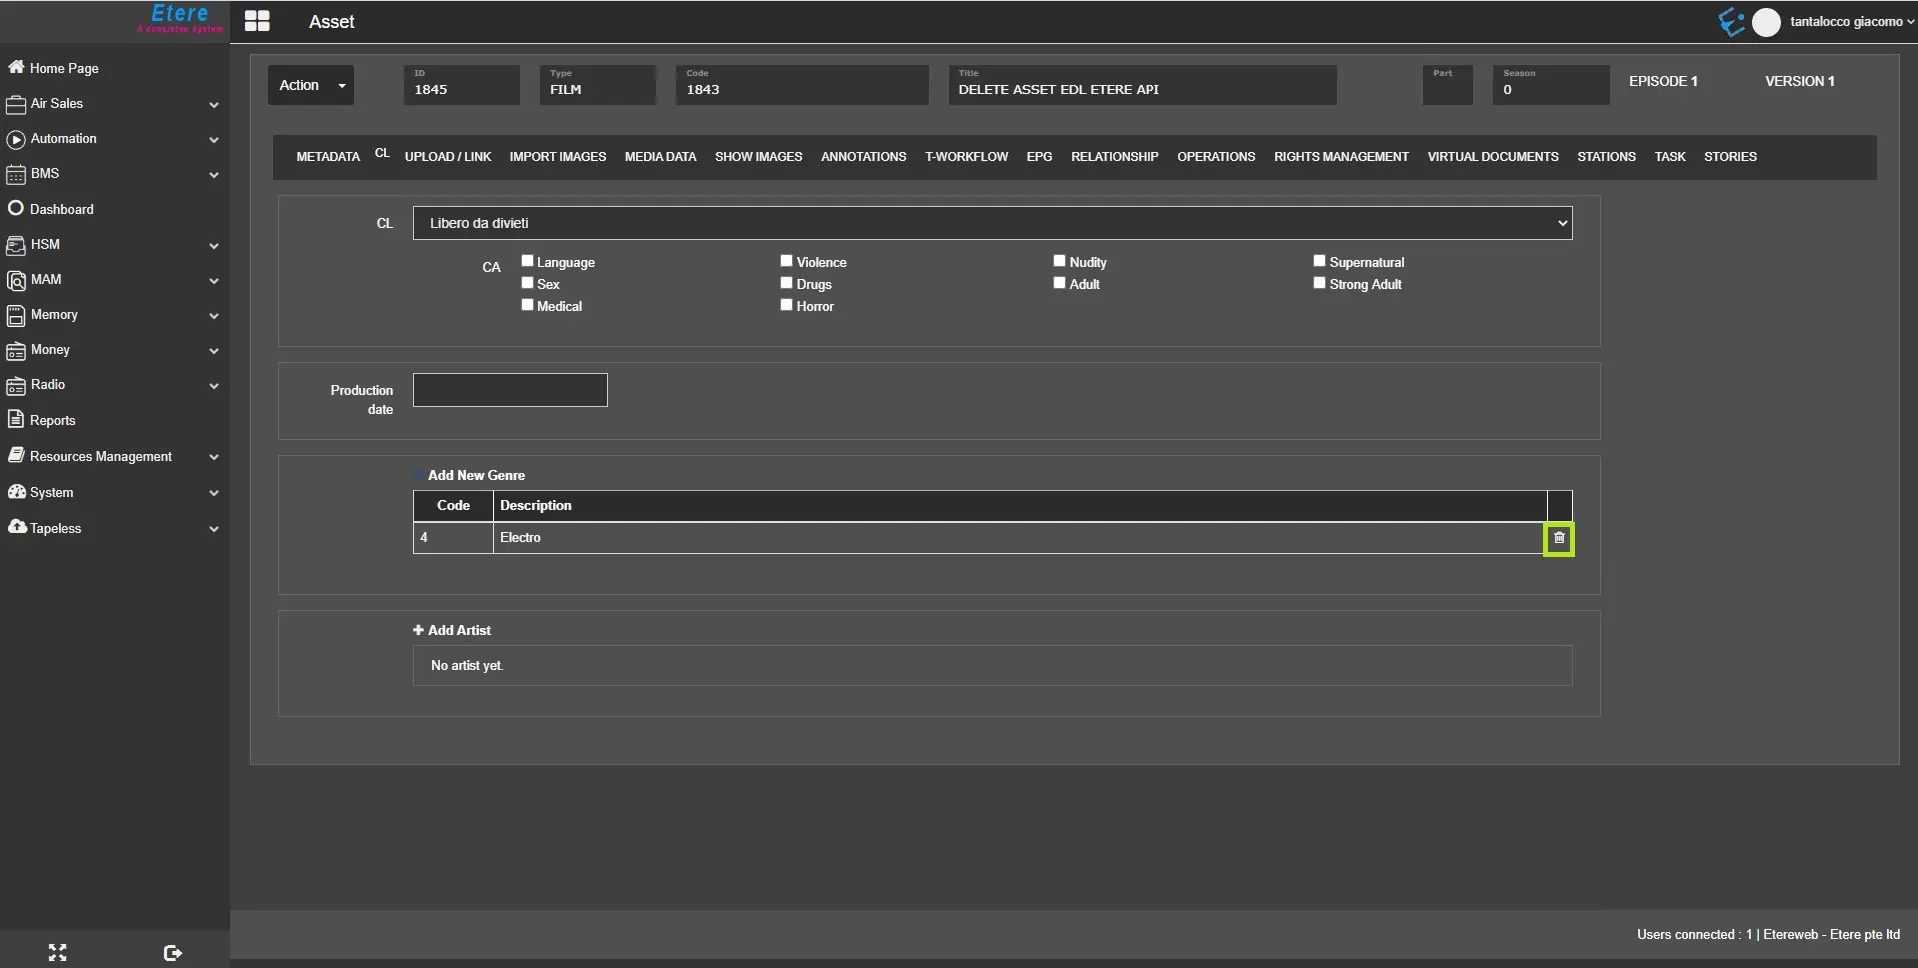Expand the Action dropdown button

coord(311,85)
